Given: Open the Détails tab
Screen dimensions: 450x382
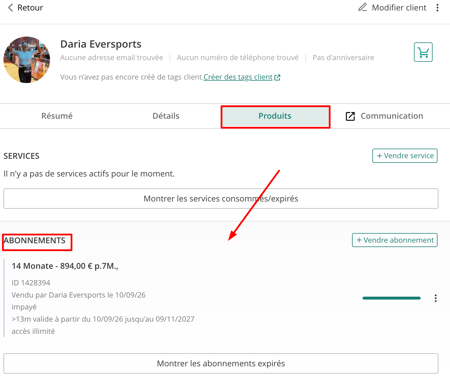Looking at the screenshot, I should pyautogui.click(x=166, y=116).
